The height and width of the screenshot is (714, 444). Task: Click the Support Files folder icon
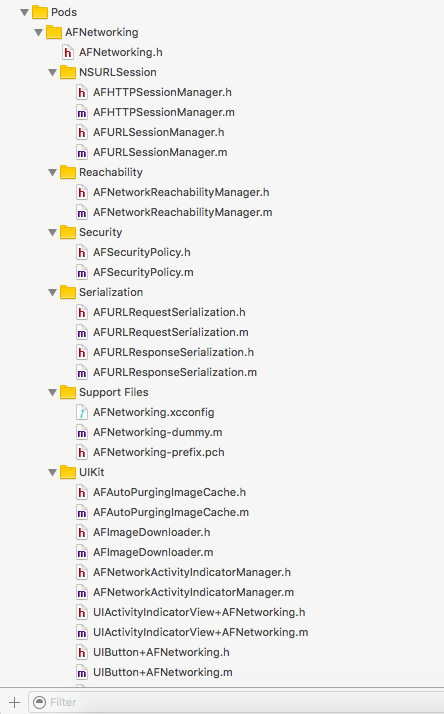[68, 392]
